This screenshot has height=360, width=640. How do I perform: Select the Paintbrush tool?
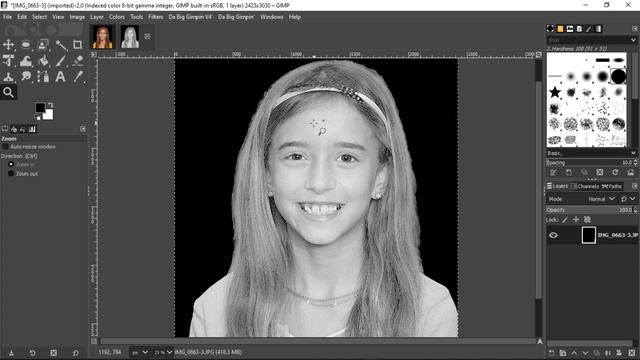(61, 60)
